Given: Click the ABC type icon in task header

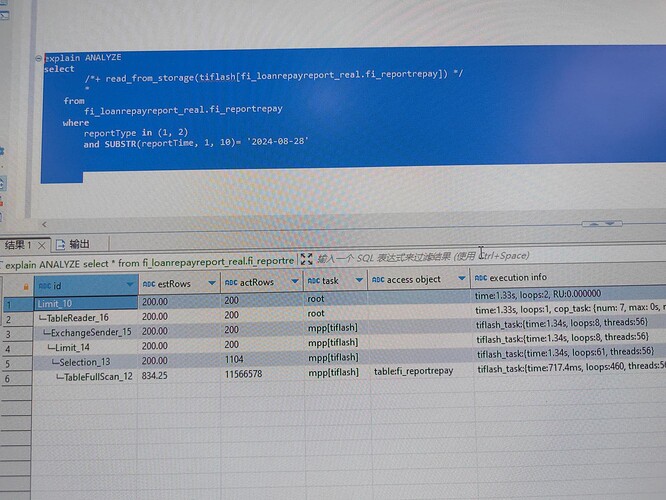Looking at the screenshot, I should pos(313,281).
